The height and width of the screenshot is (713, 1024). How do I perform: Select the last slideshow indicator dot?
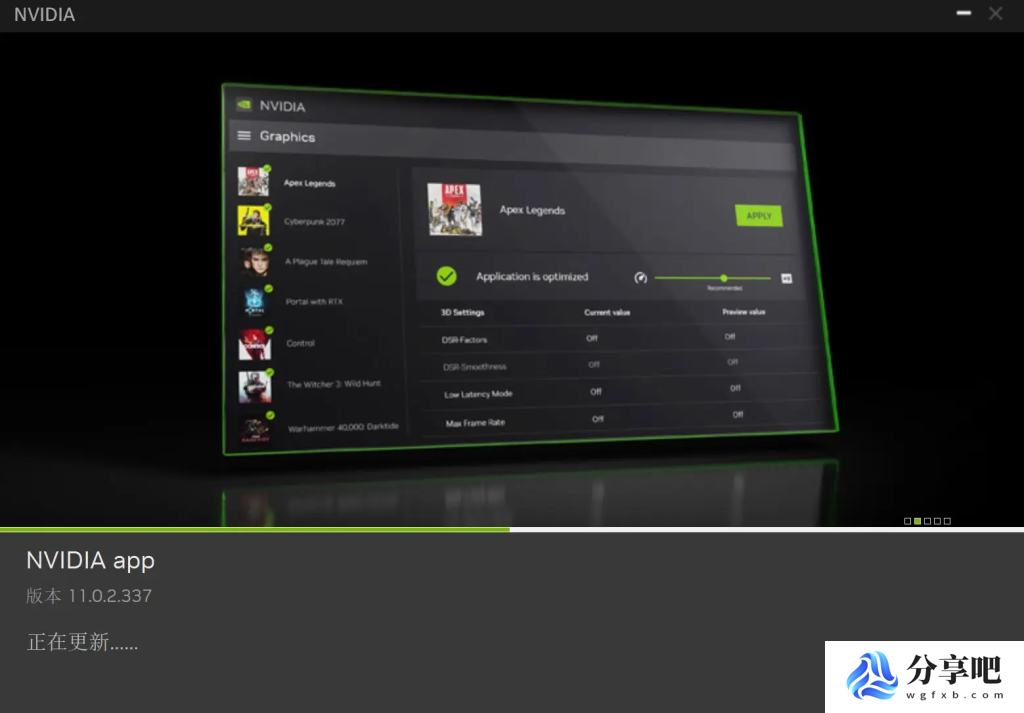(948, 521)
